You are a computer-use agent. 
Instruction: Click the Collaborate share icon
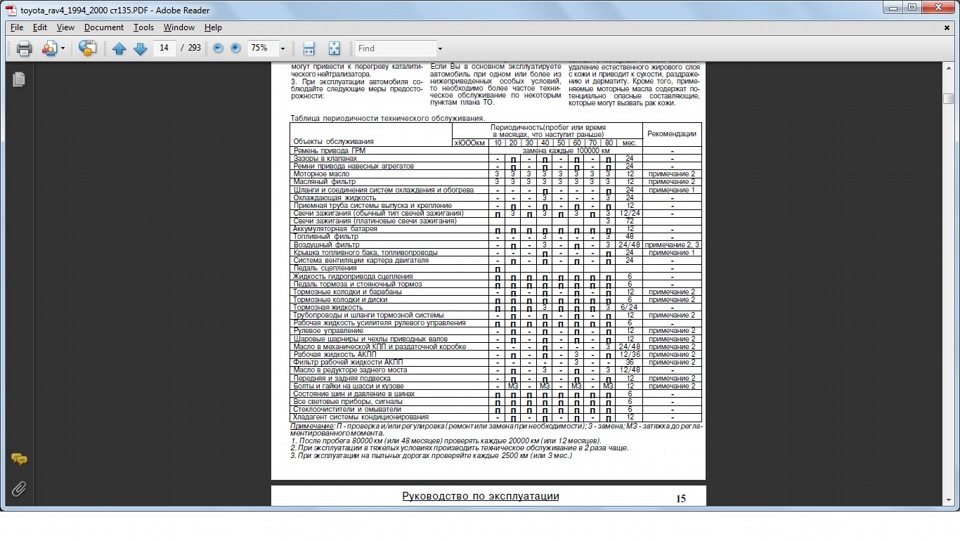click(x=88, y=48)
